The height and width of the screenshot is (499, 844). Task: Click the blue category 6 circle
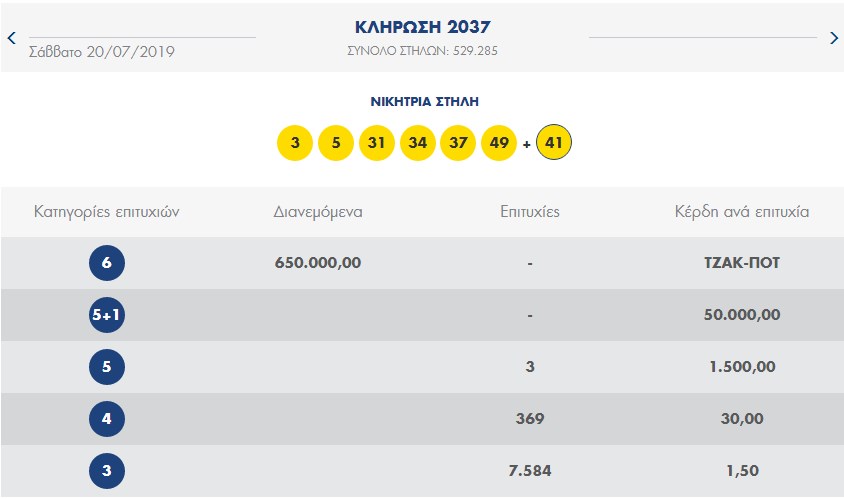(107, 263)
